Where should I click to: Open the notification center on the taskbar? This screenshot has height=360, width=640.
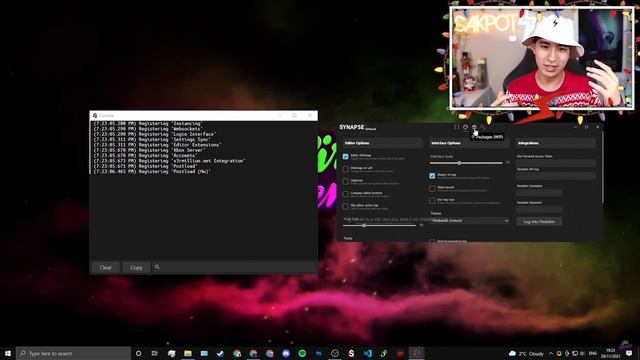click(629, 353)
